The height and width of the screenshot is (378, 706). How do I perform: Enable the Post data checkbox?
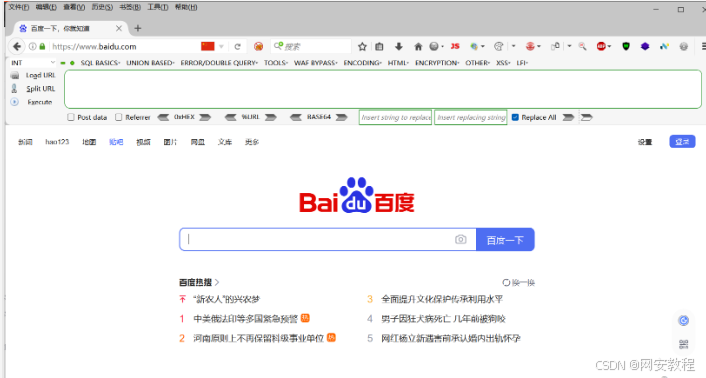71,117
